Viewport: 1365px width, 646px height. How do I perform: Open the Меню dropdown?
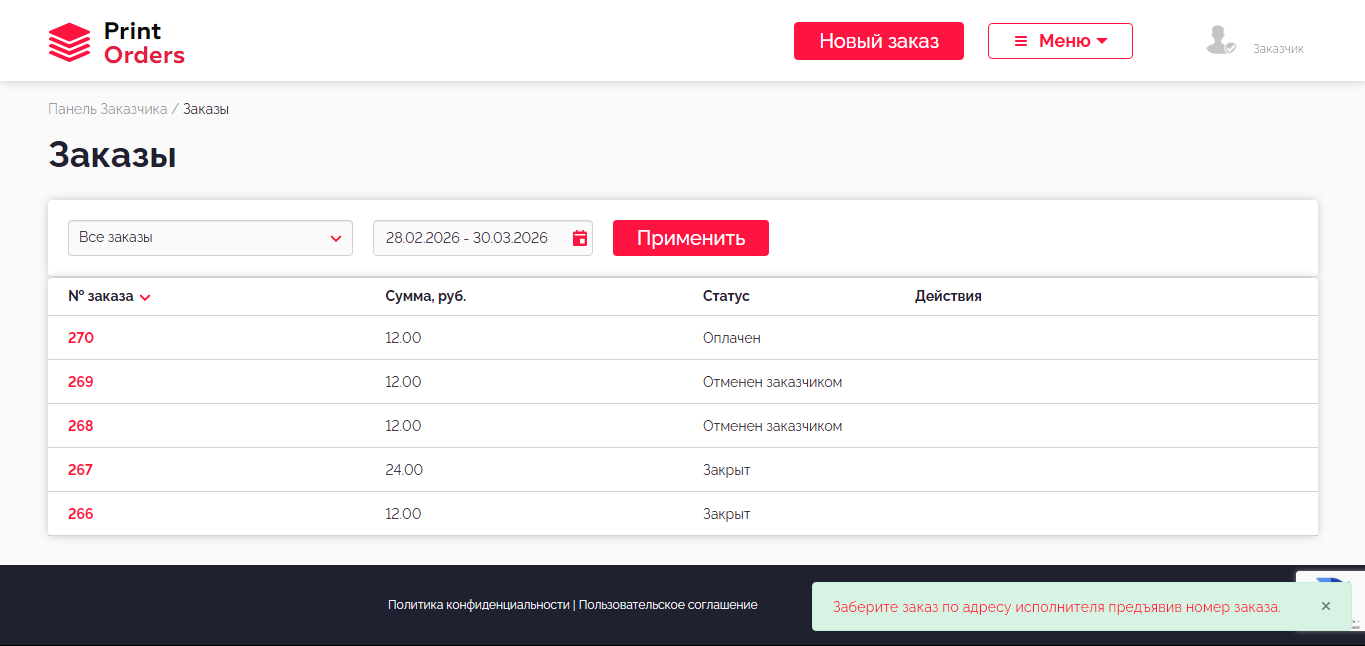[x=1060, y=41]
